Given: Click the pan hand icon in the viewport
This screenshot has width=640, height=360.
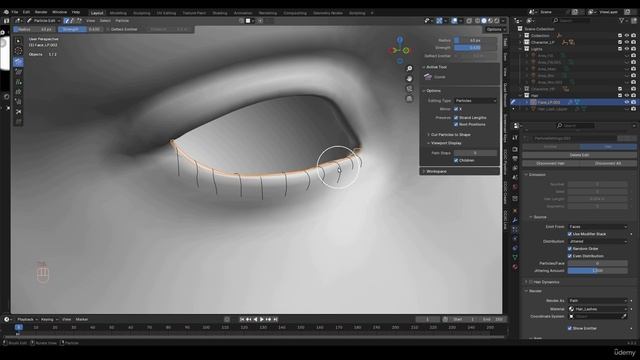Looking at the screenshot, I should (409, 78).
